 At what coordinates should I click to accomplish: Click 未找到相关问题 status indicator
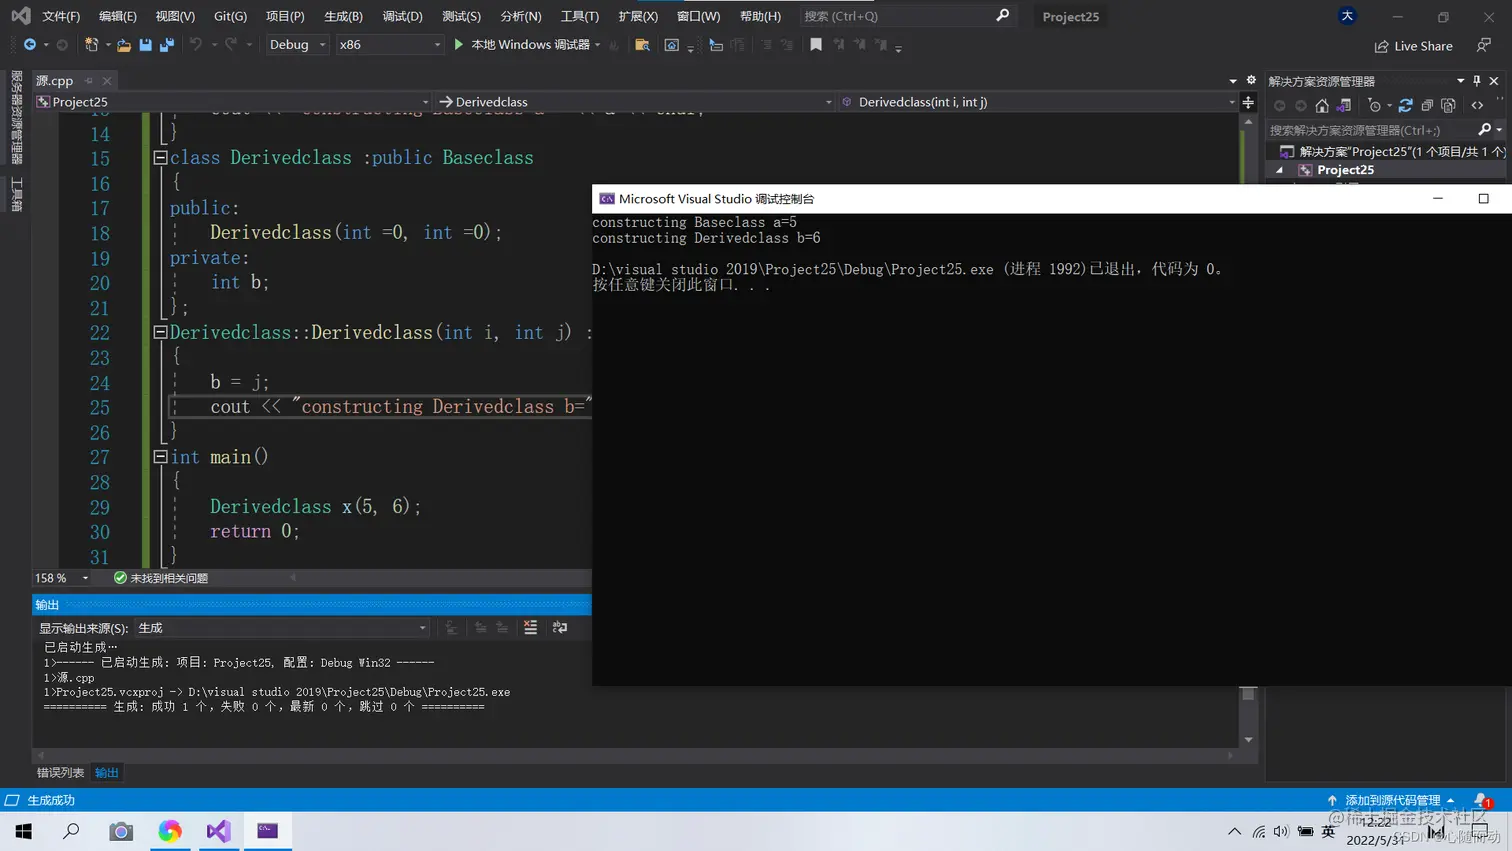pos(161,578)
